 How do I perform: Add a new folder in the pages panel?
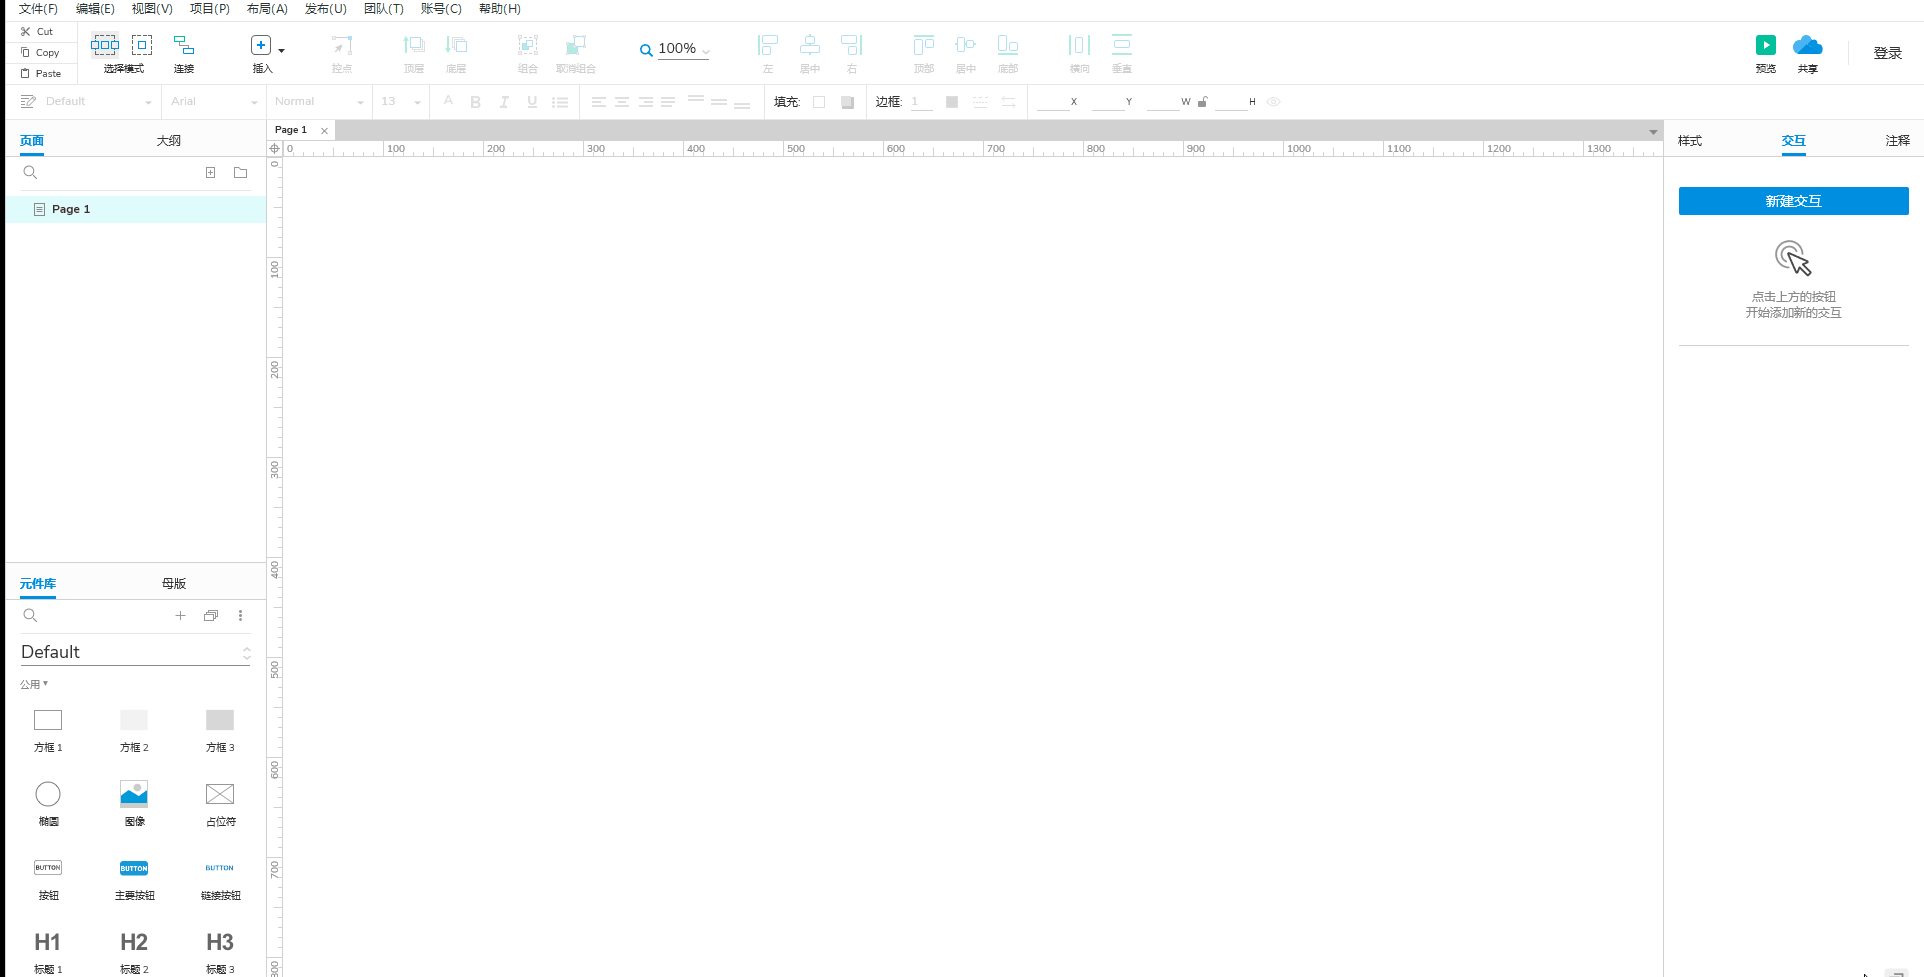pos(241,173)
